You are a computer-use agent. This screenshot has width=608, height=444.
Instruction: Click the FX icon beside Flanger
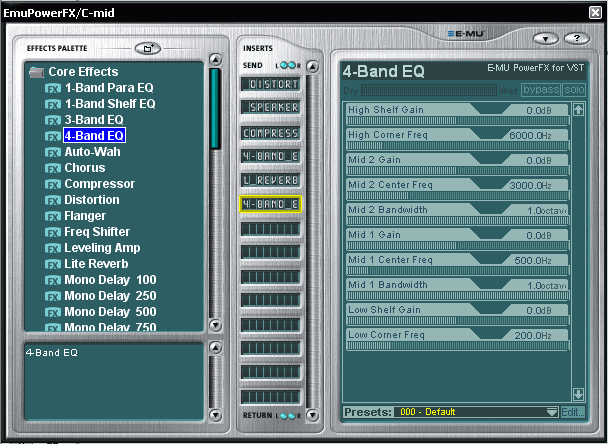pyautogui.click(x=53, y=216)
